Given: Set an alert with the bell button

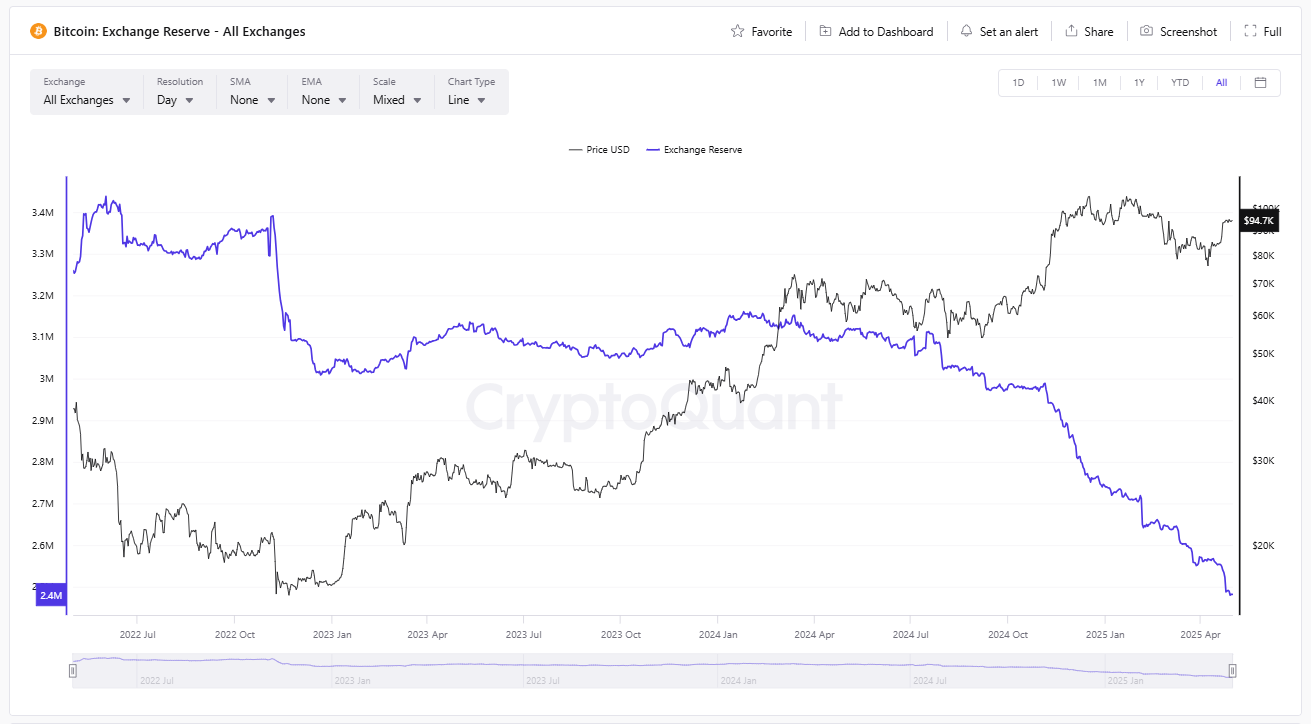Looking at the screenshot, I should click(x=999, y=31).
